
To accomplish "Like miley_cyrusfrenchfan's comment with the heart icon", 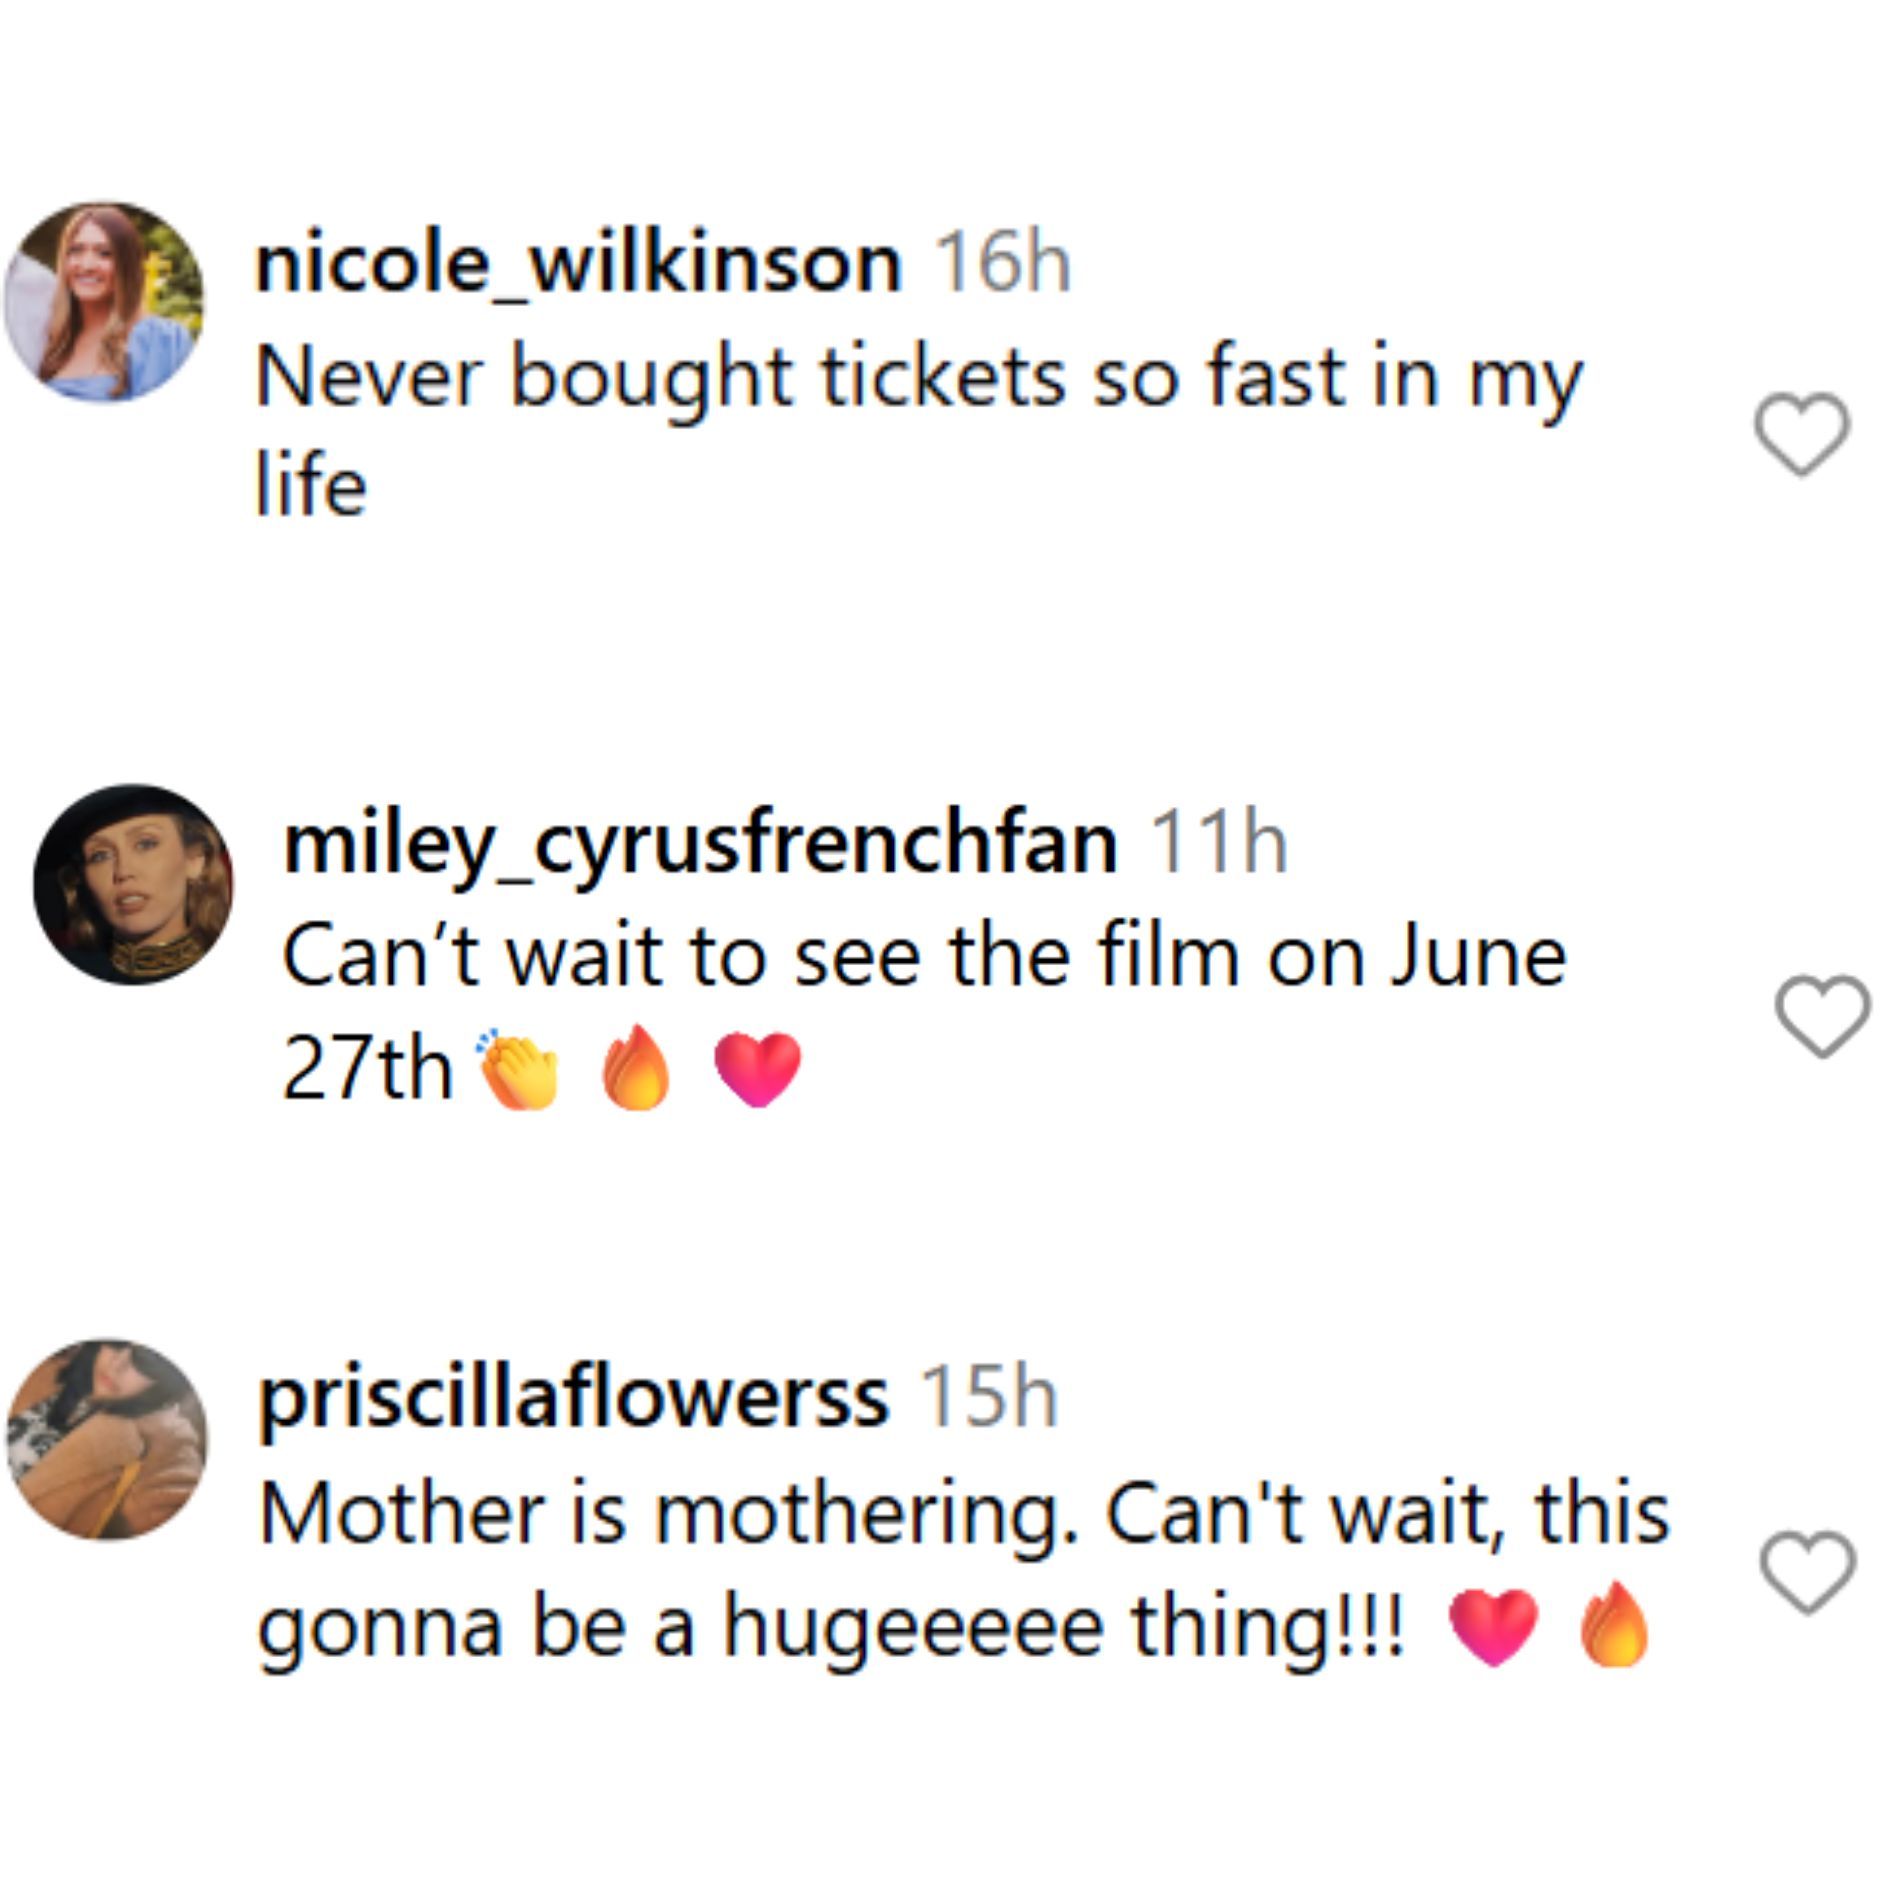I will [1822, 1015].
